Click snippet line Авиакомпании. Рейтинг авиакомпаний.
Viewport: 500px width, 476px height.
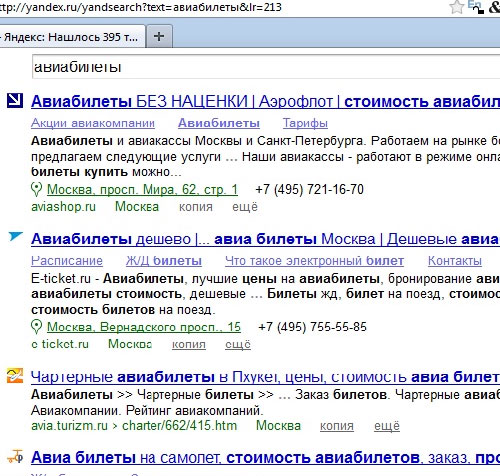[x=147, y=410]
